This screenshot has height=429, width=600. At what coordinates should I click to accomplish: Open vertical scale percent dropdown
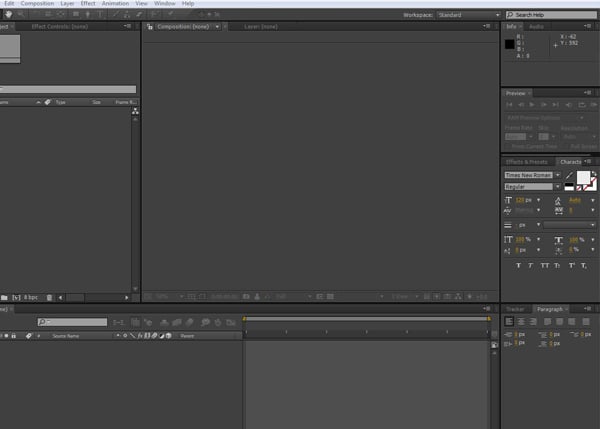[538, 240]
